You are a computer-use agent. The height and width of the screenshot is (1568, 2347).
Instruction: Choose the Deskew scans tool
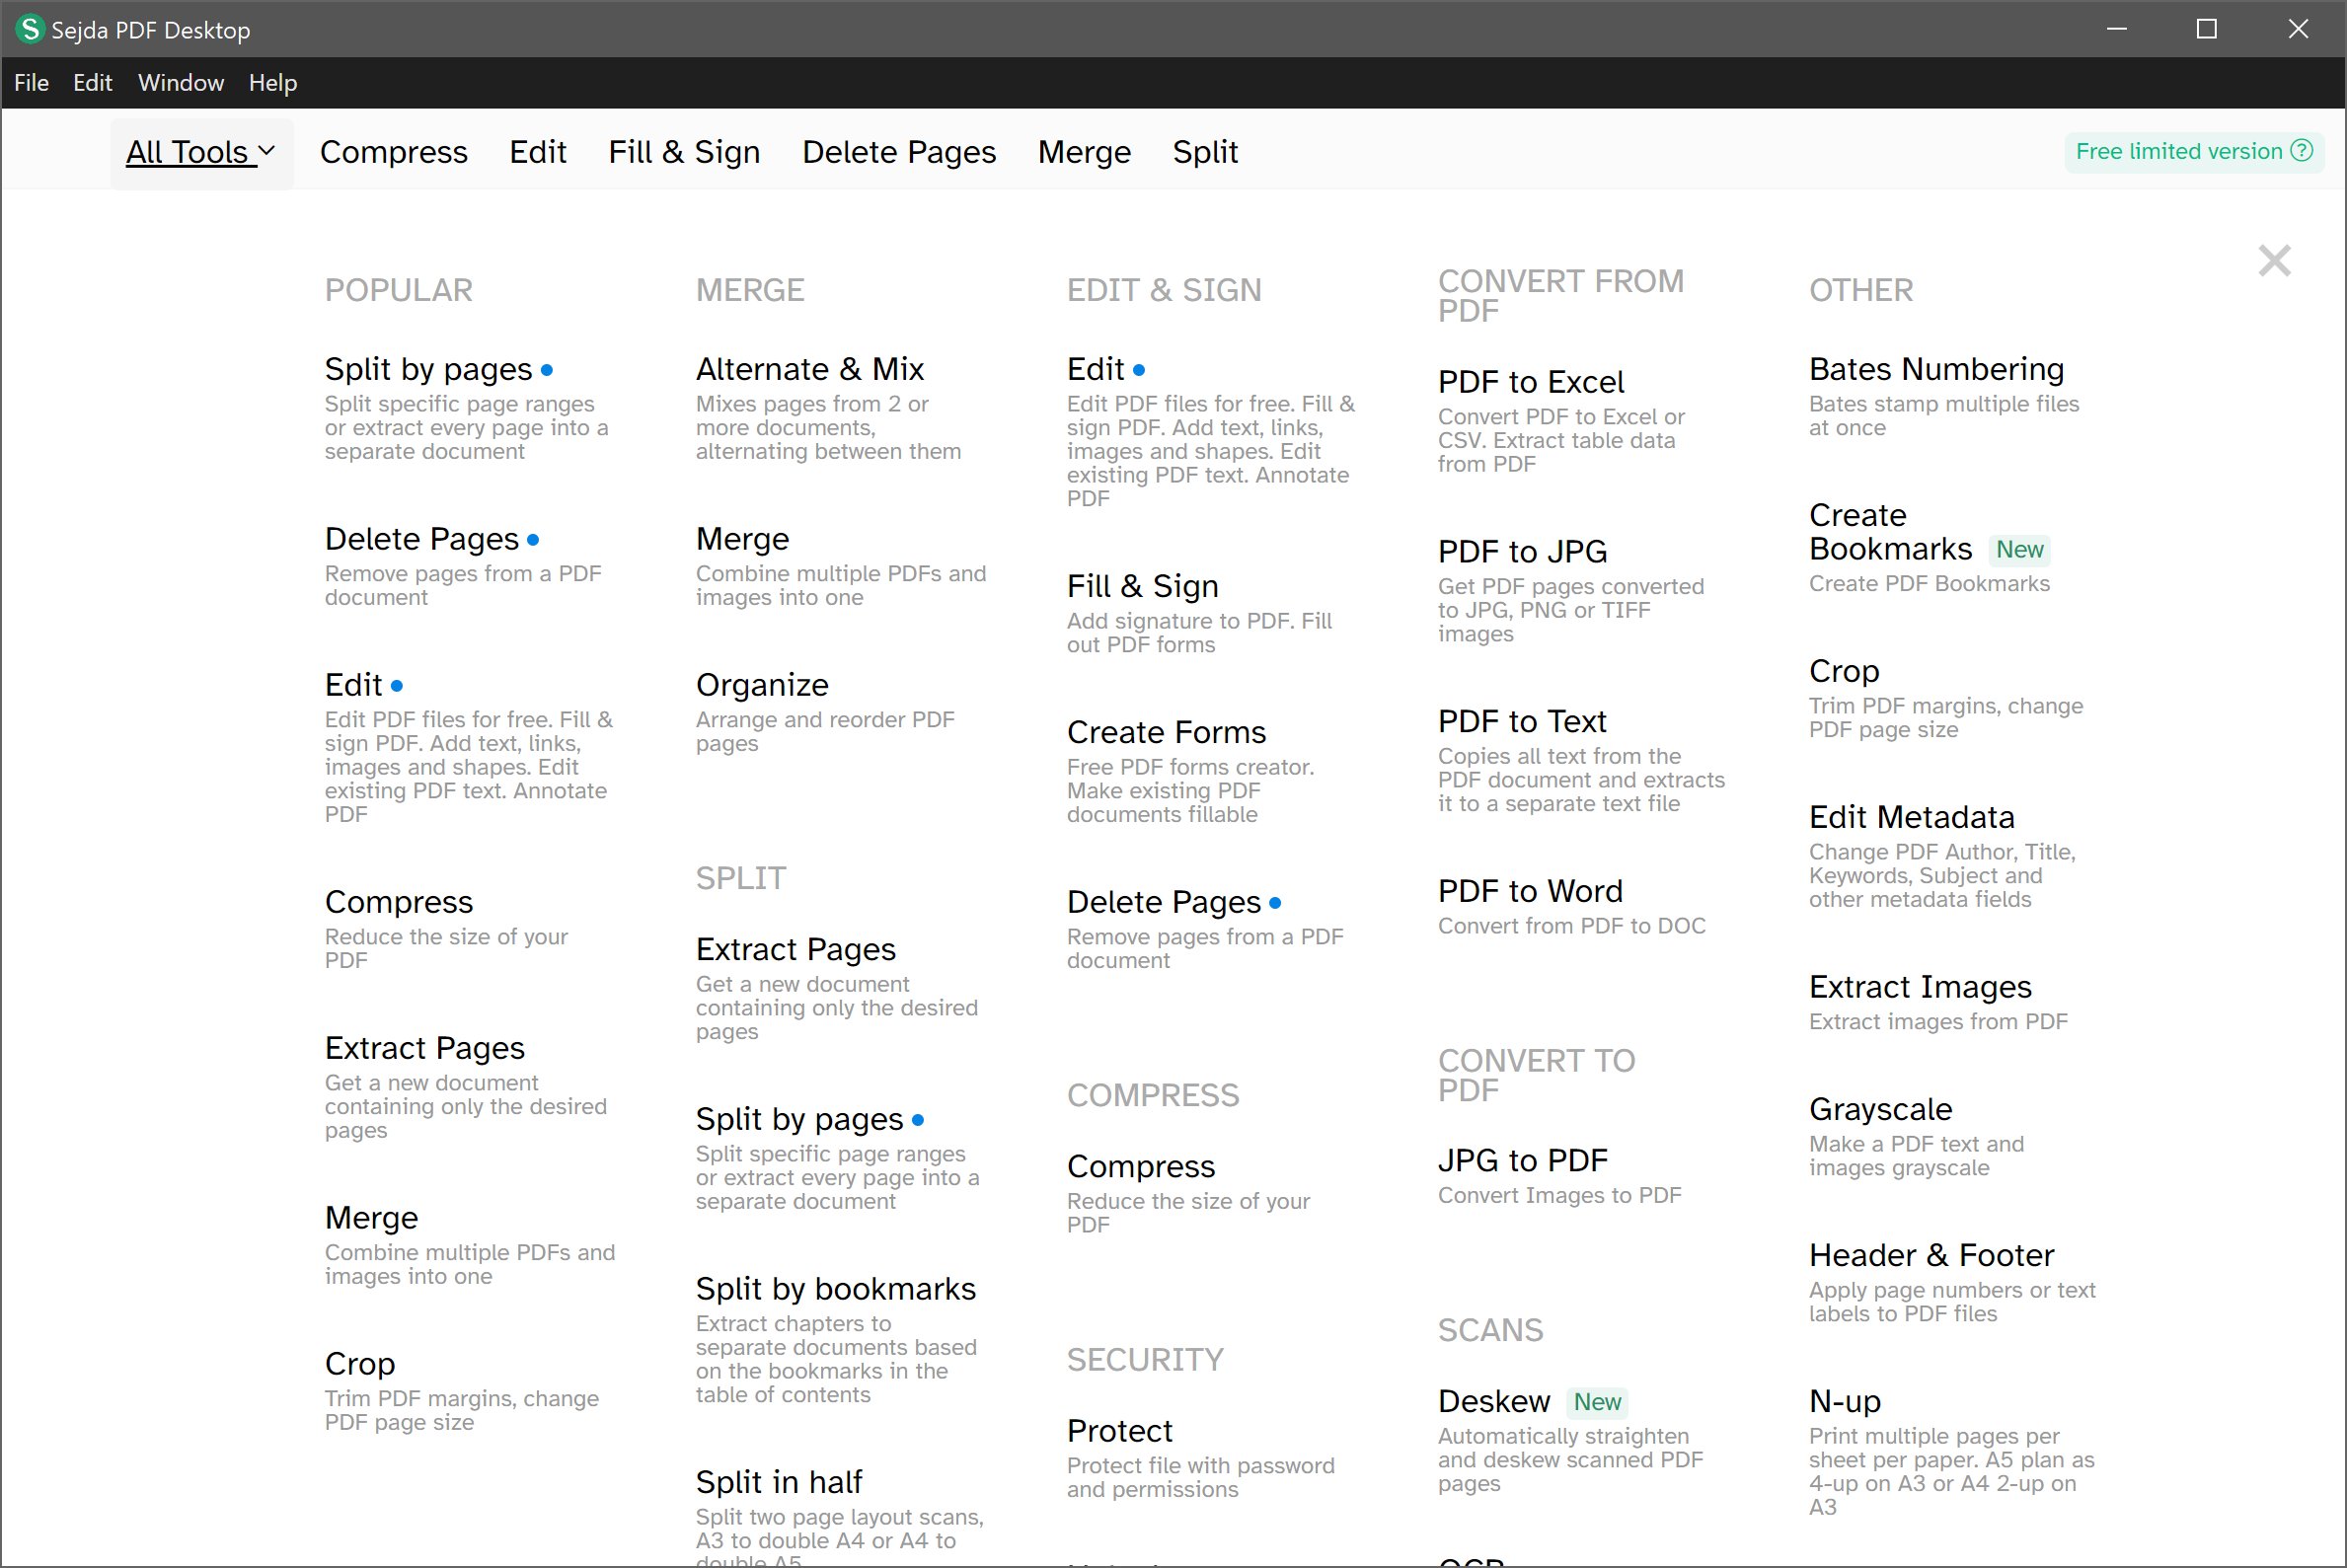tap(1493, 1401)
